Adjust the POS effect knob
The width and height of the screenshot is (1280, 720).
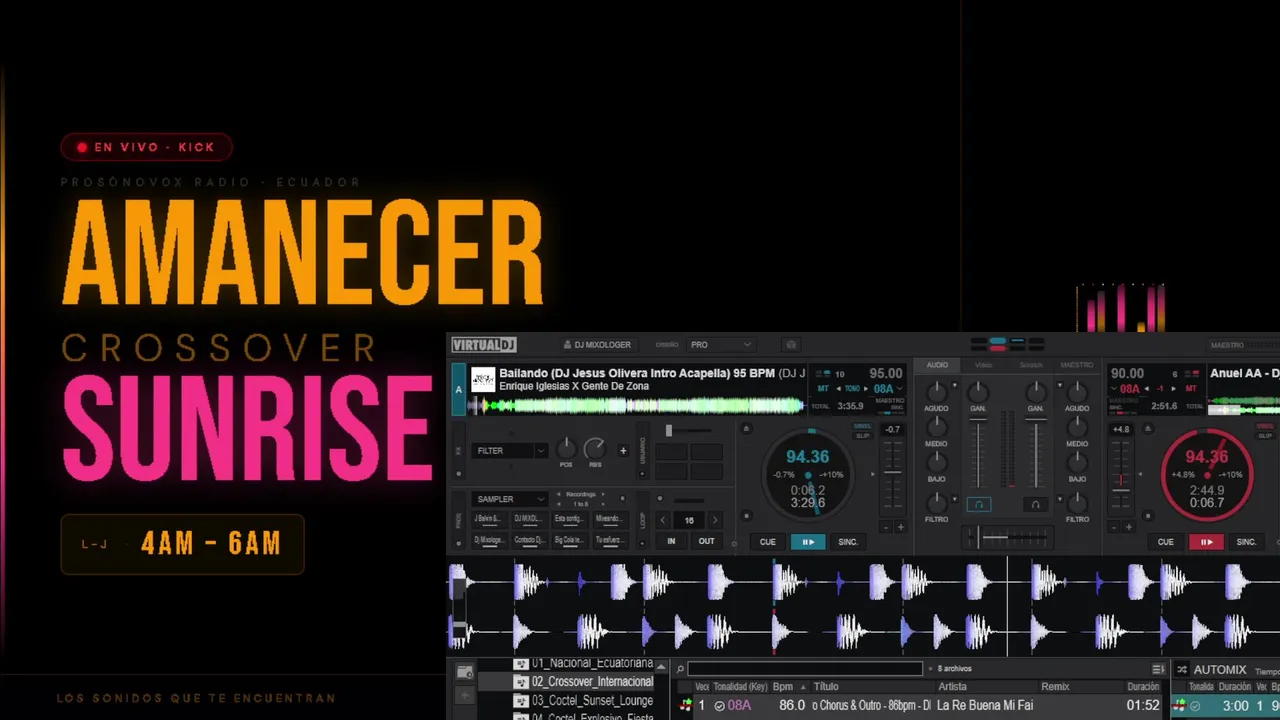tap(566, 448)
